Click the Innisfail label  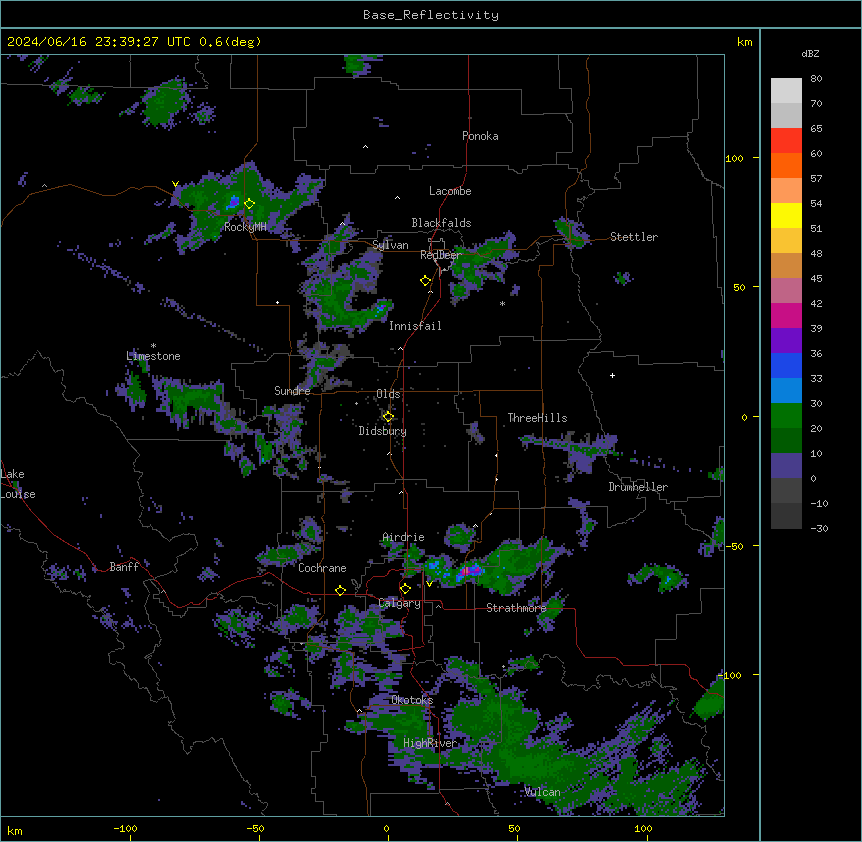415,326
